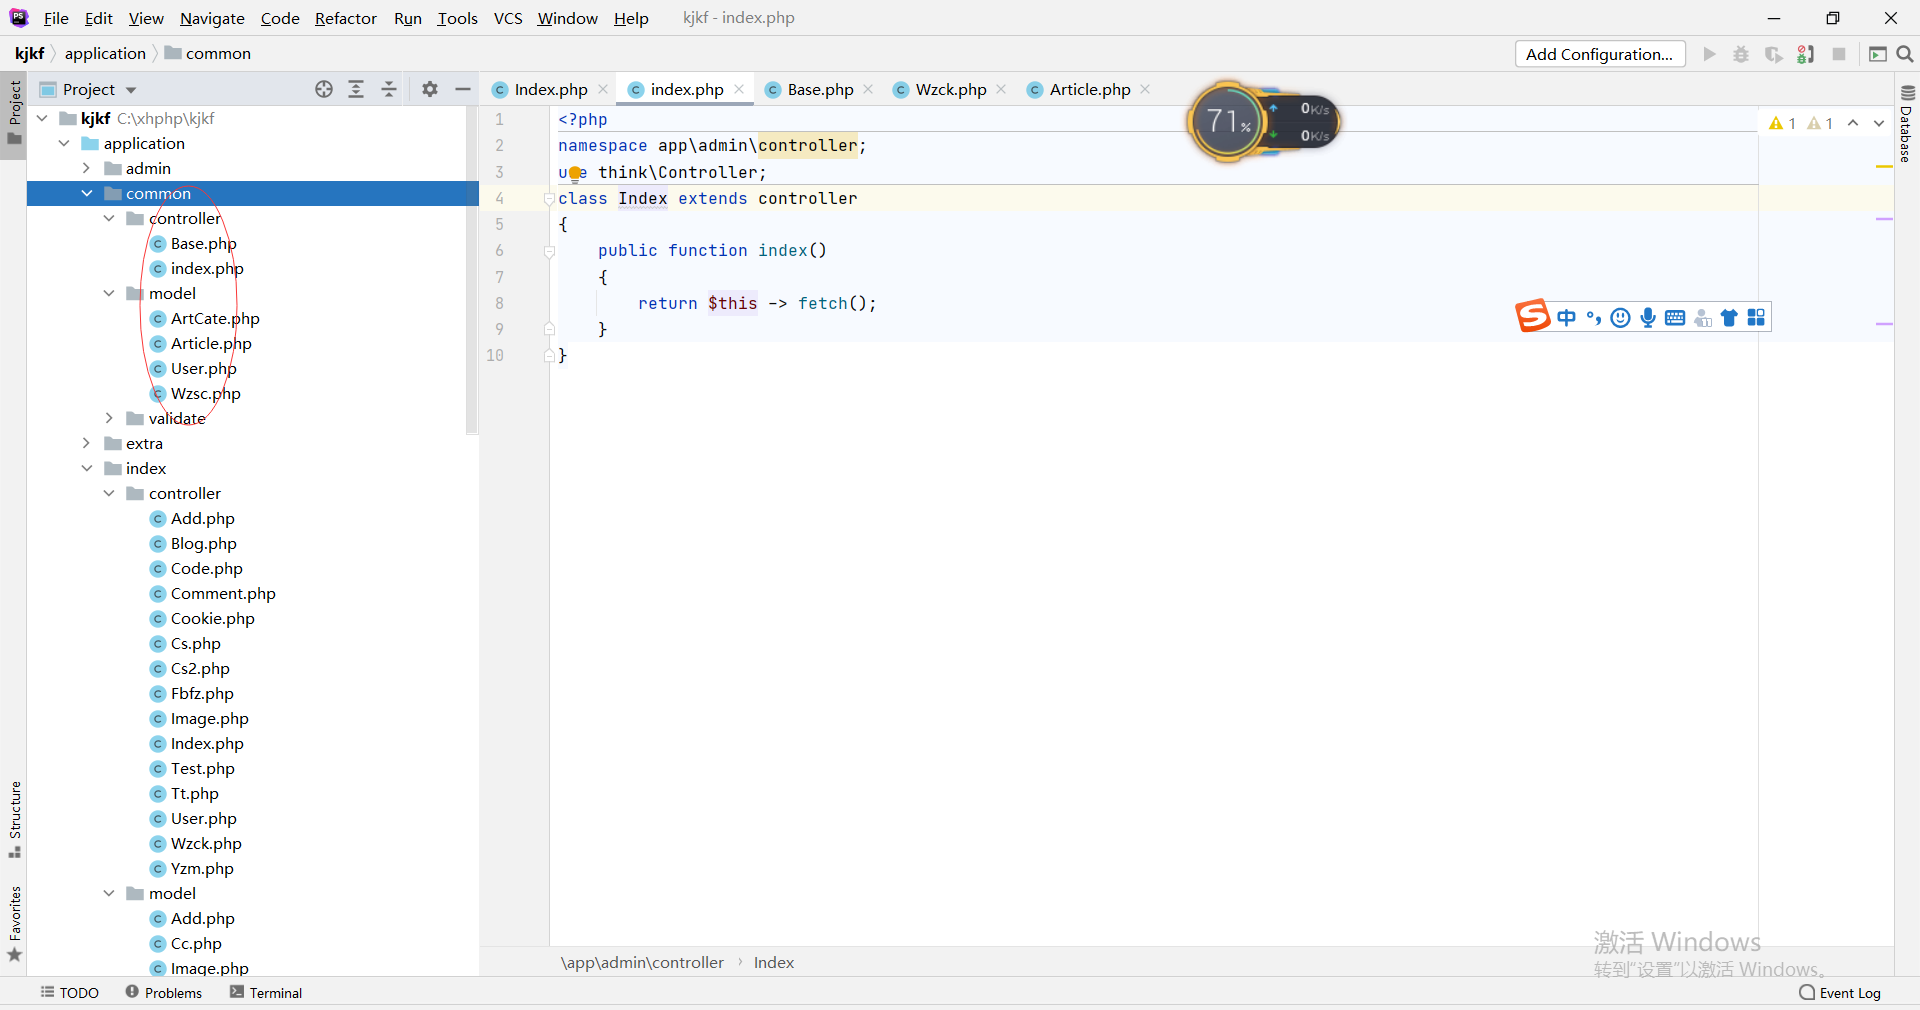Open the Project view dropdown arrow
Image resolution: width=1920 pixels, height=1010 pixels.
(131, 90)
